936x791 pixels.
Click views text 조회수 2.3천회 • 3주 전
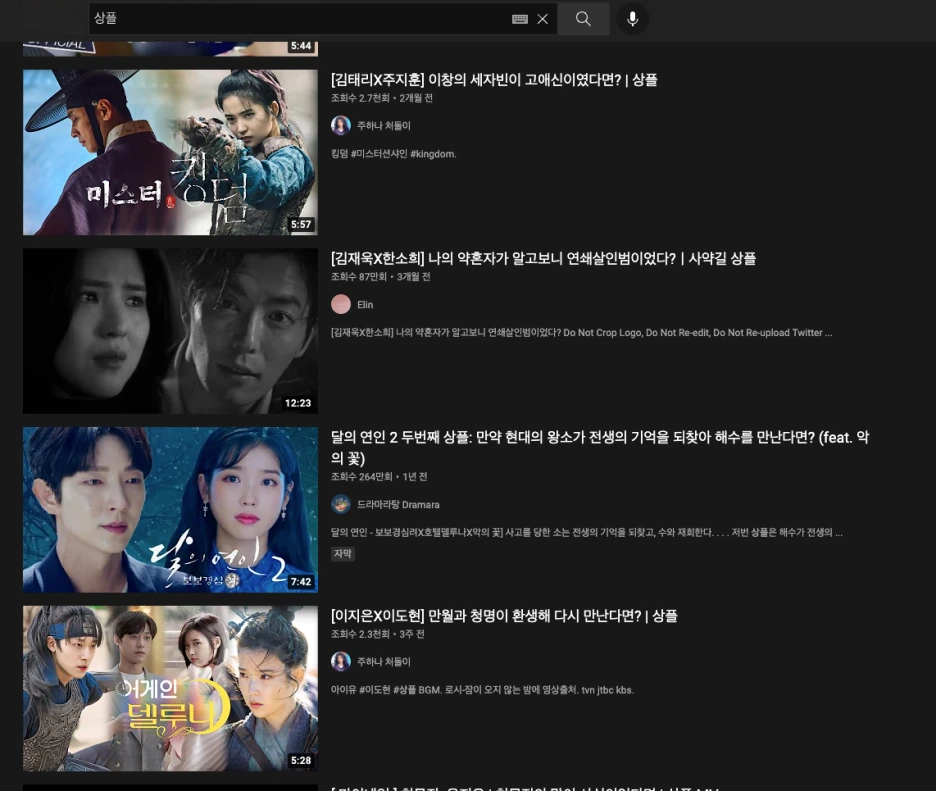[x=378, y=634]
